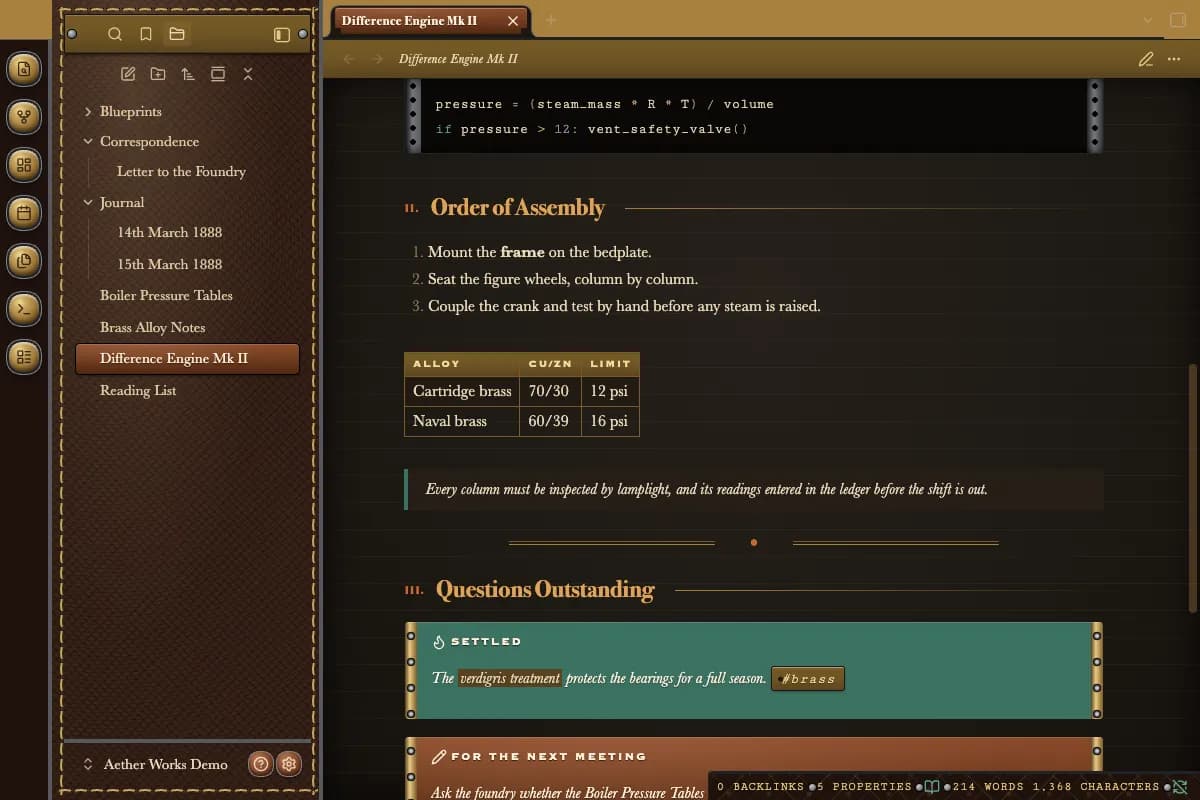Change sort order icon
Screen dimensions: 1200x800
[x=188, y=74]
